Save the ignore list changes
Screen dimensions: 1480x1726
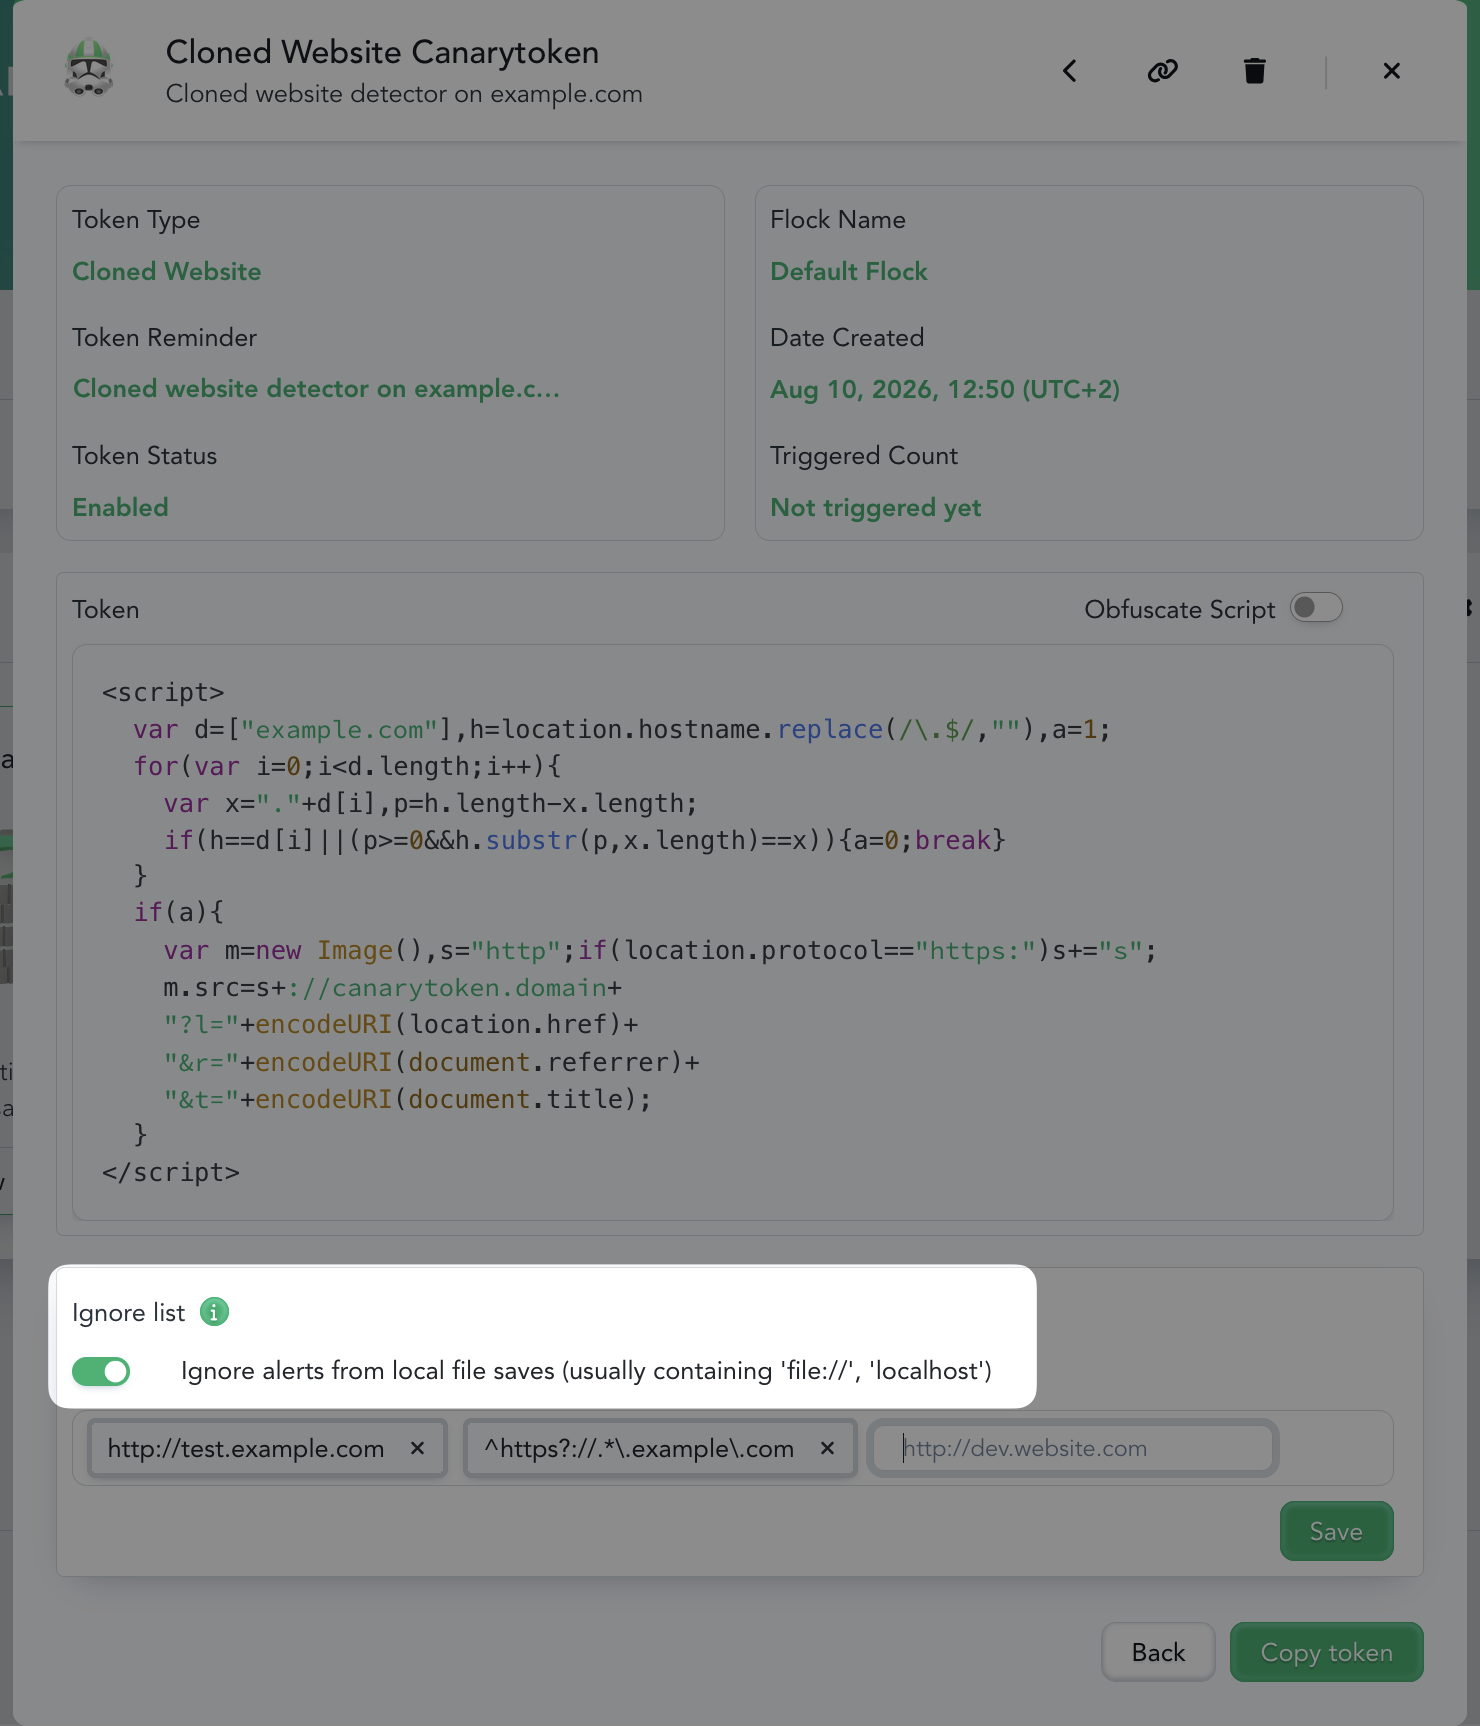click(1336, 1531)
